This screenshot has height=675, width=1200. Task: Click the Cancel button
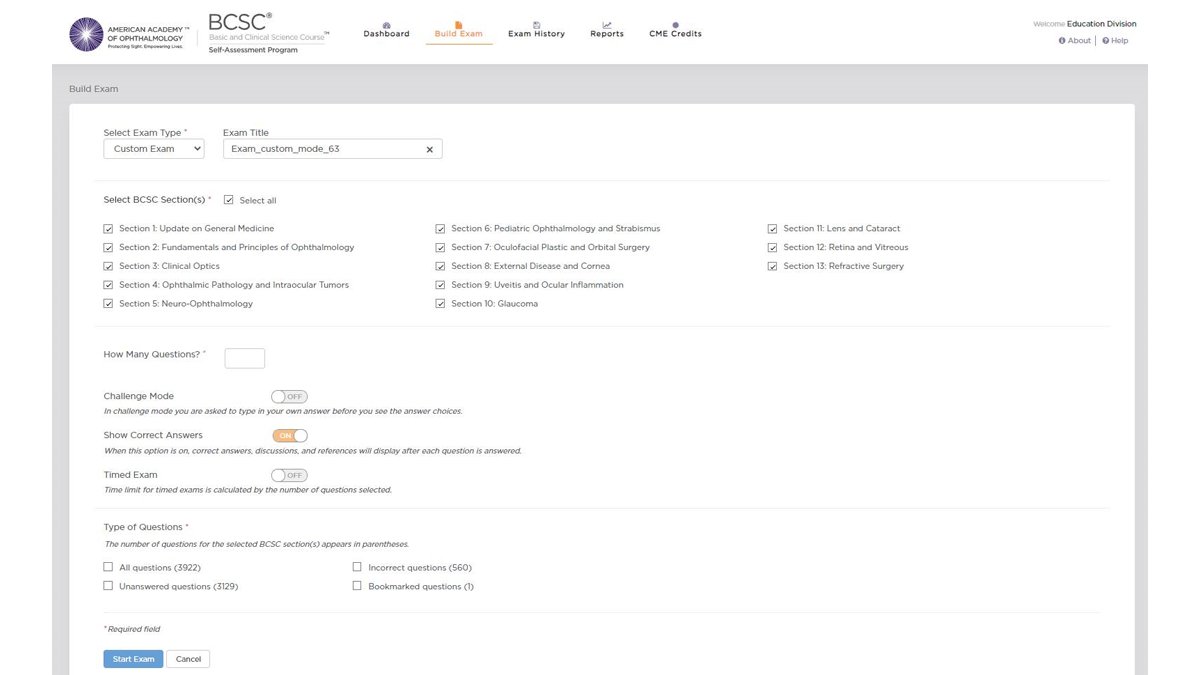[x=188, y=659]
